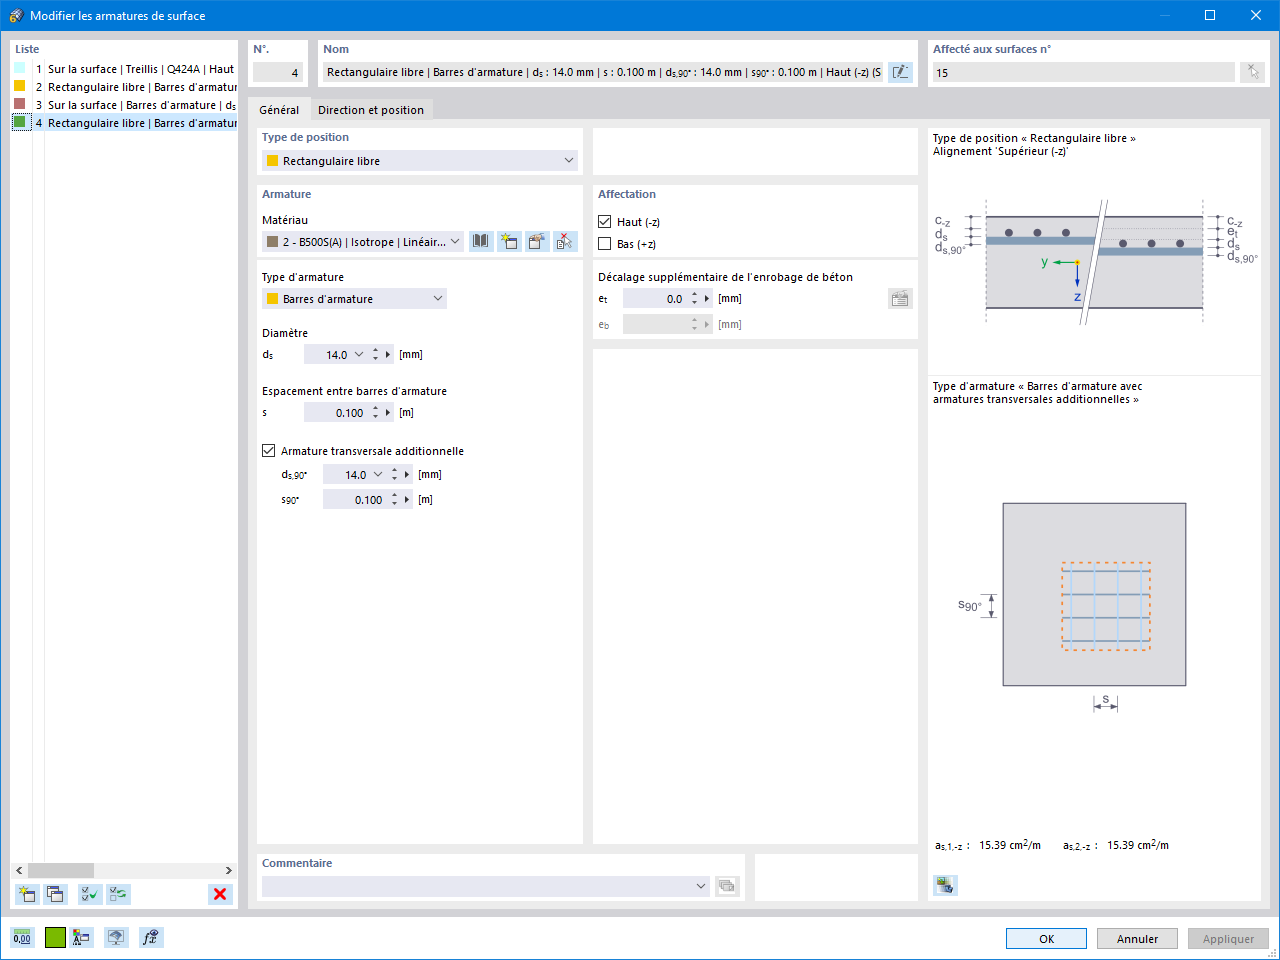The width and height of the screenshot is (1280, 960).
Task: Copy the selected reinforcement list item
Action: (x=55, y=894)
